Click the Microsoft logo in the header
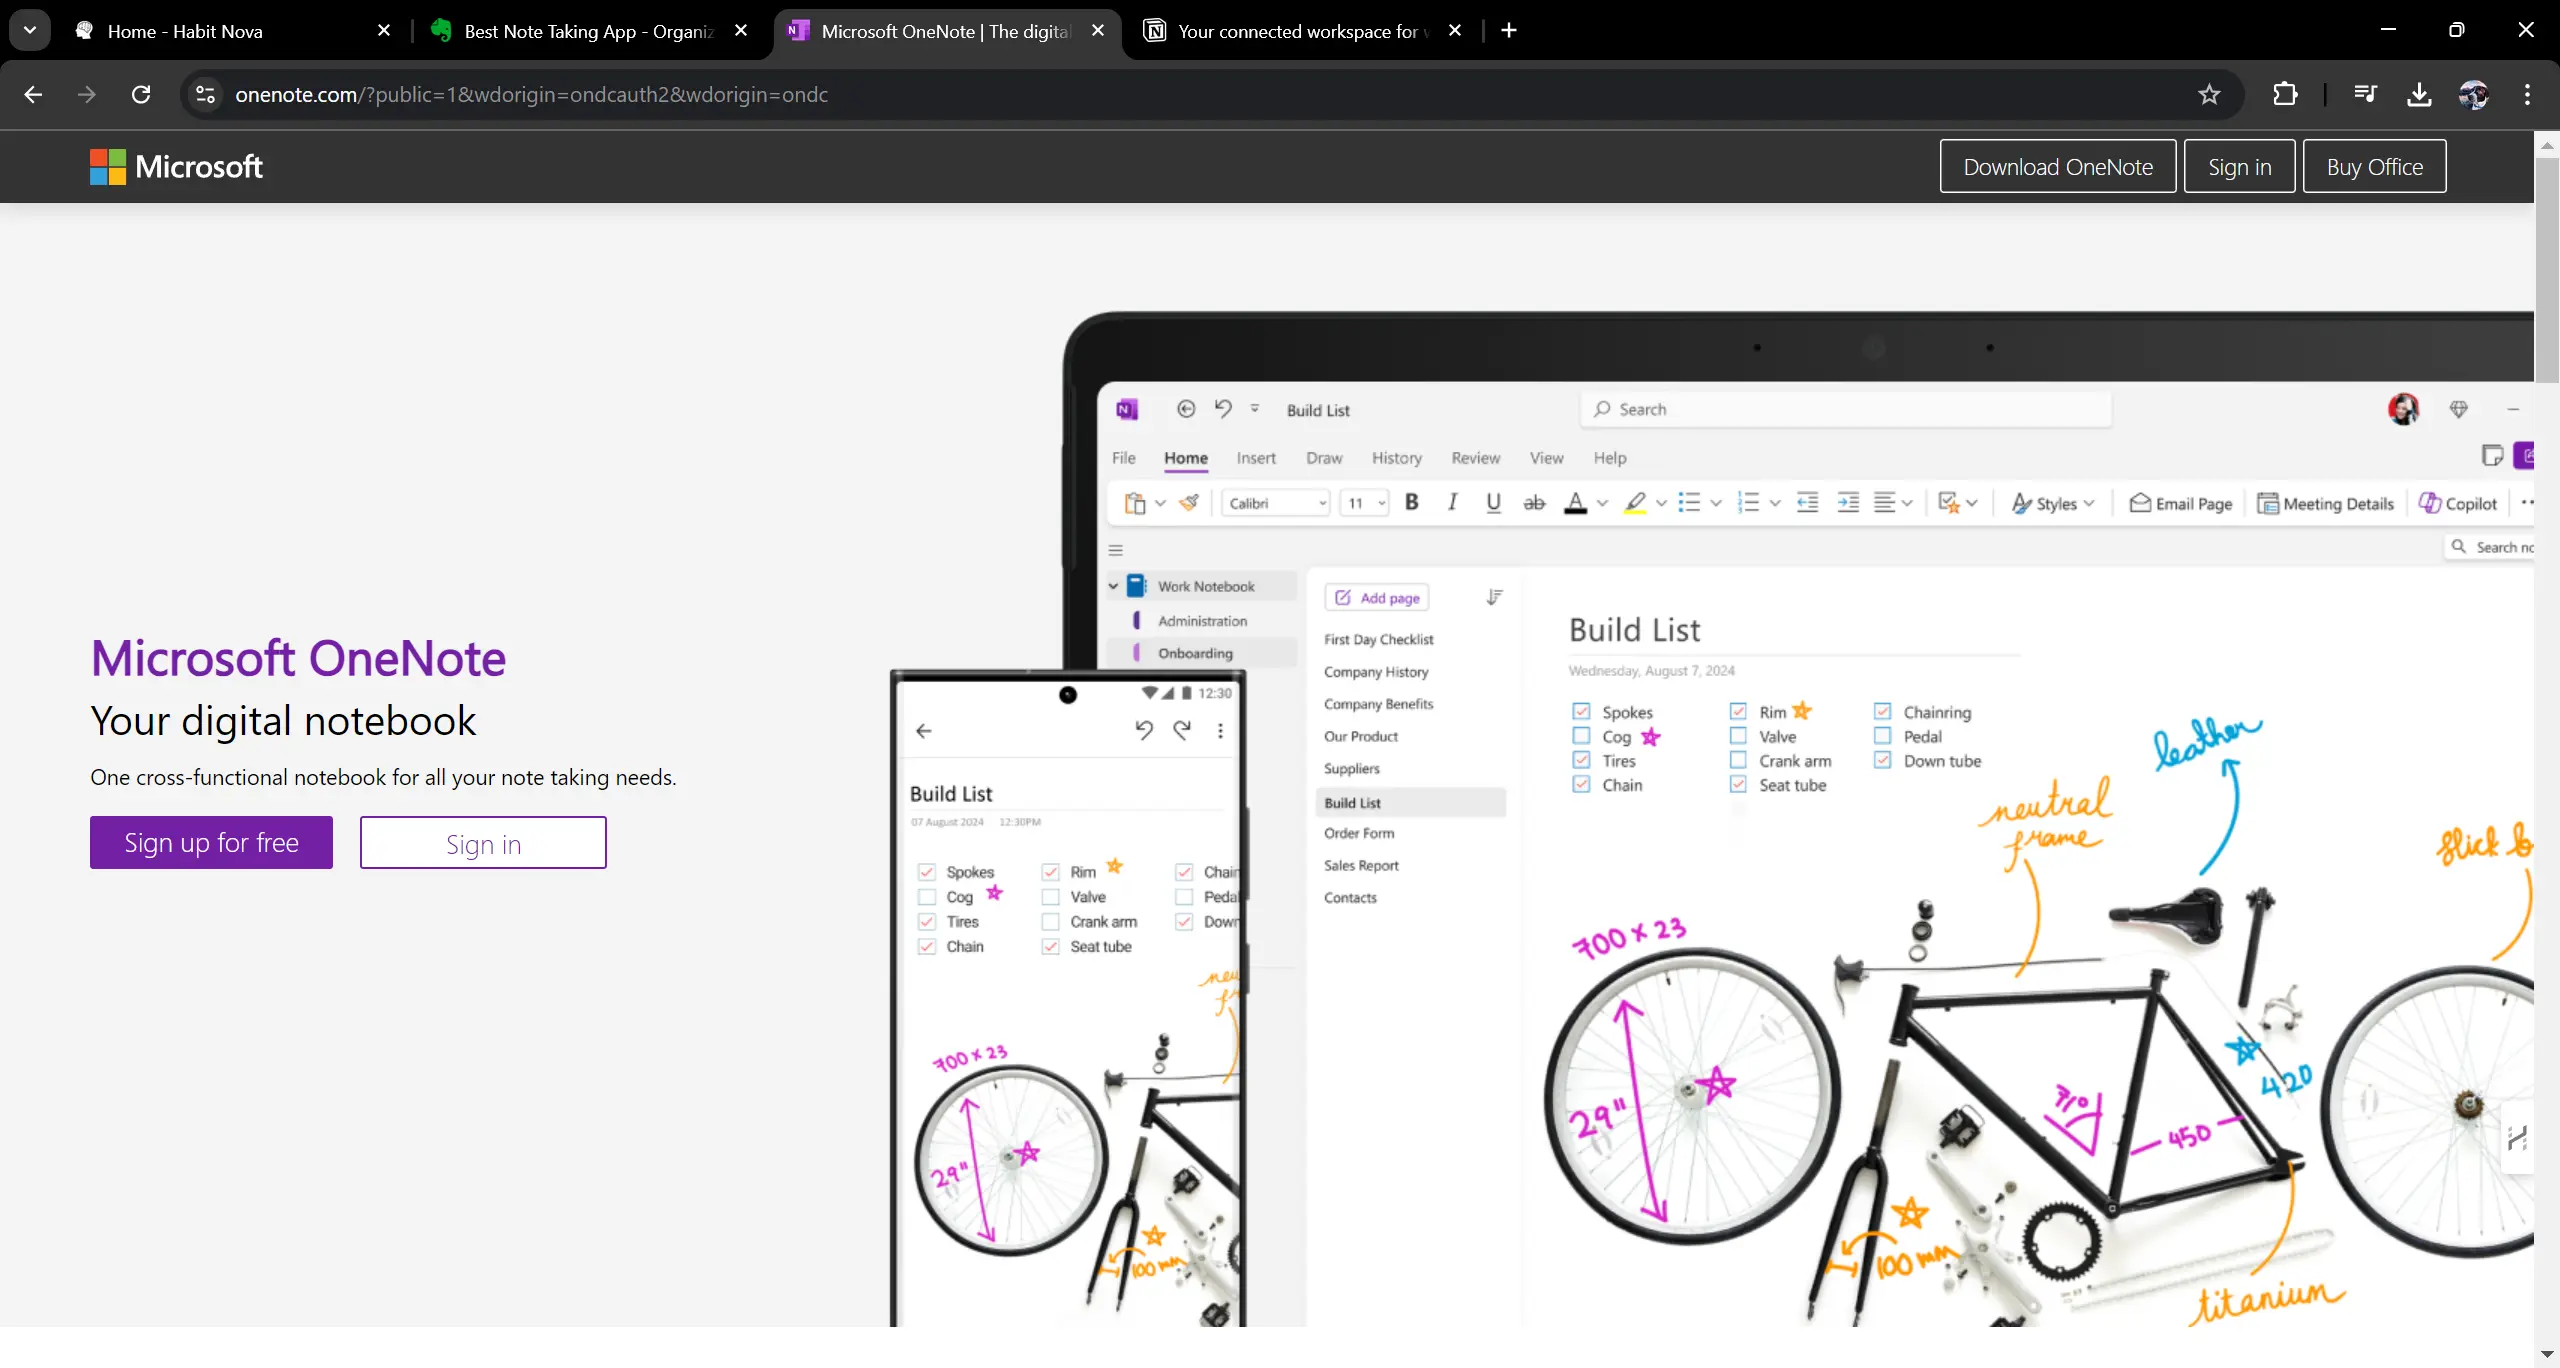This screenshot has height=1368, width=2560. point(176,166)
